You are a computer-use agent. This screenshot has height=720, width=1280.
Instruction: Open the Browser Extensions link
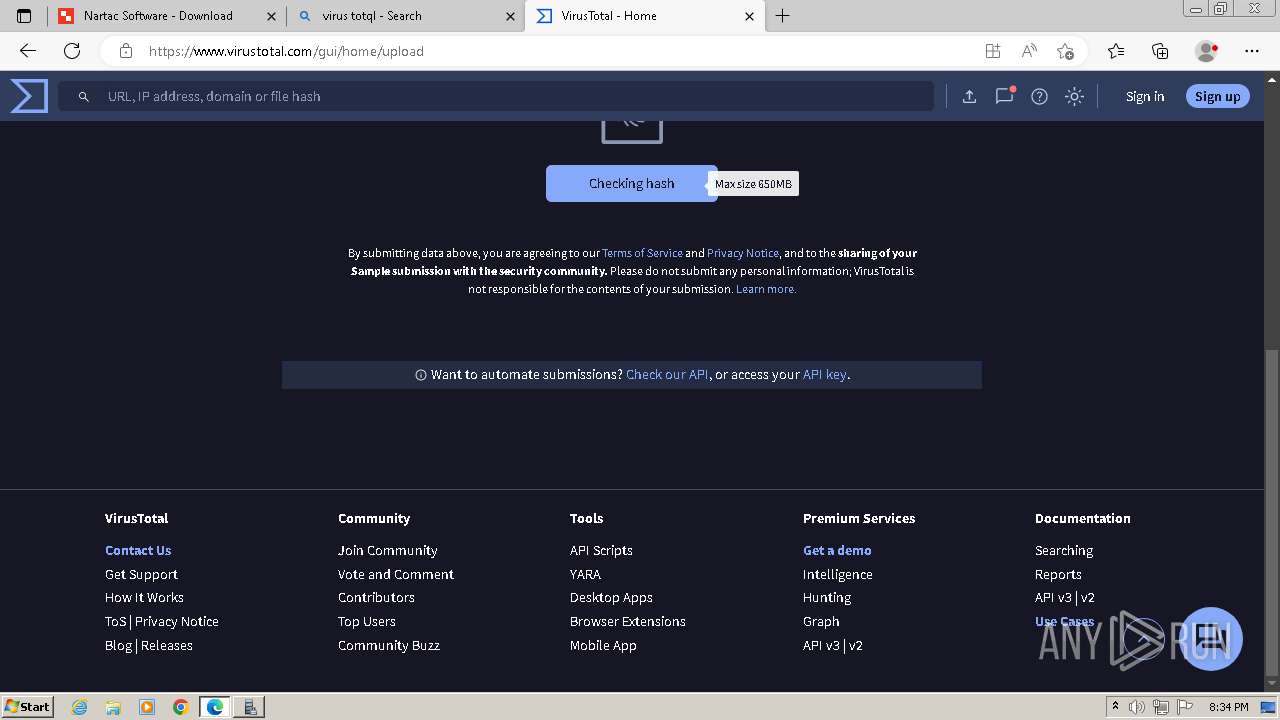coord(628,622)
